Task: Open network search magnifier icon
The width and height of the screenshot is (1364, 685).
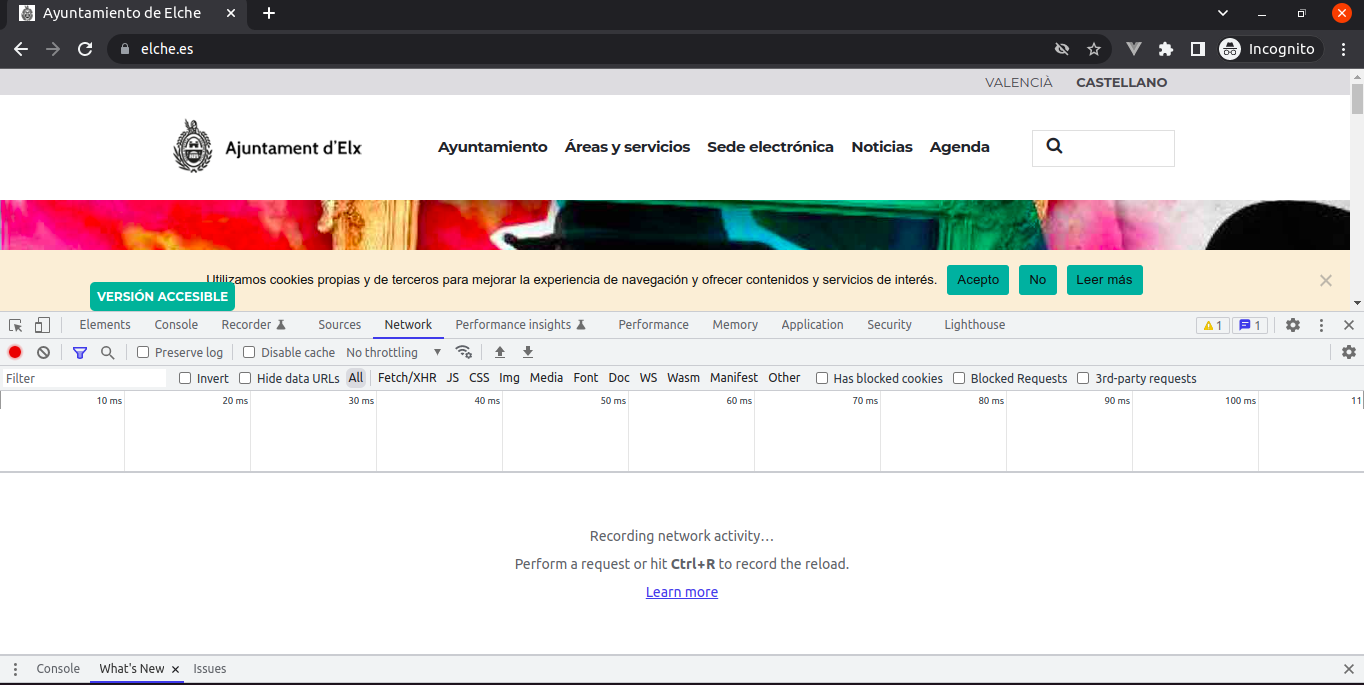Action: click(x=107, y=352)
